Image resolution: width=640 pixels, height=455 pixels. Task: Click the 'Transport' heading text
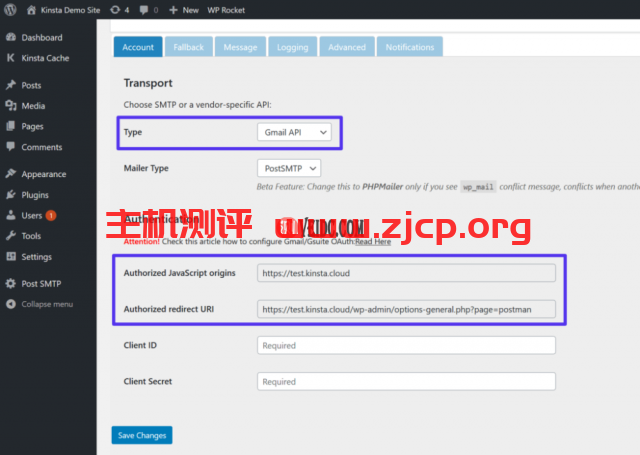(x=148, y=83)
